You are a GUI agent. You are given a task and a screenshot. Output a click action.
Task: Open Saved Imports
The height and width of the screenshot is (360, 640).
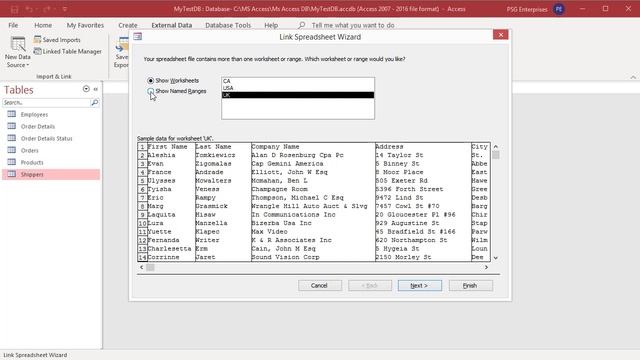pos(57,40)
